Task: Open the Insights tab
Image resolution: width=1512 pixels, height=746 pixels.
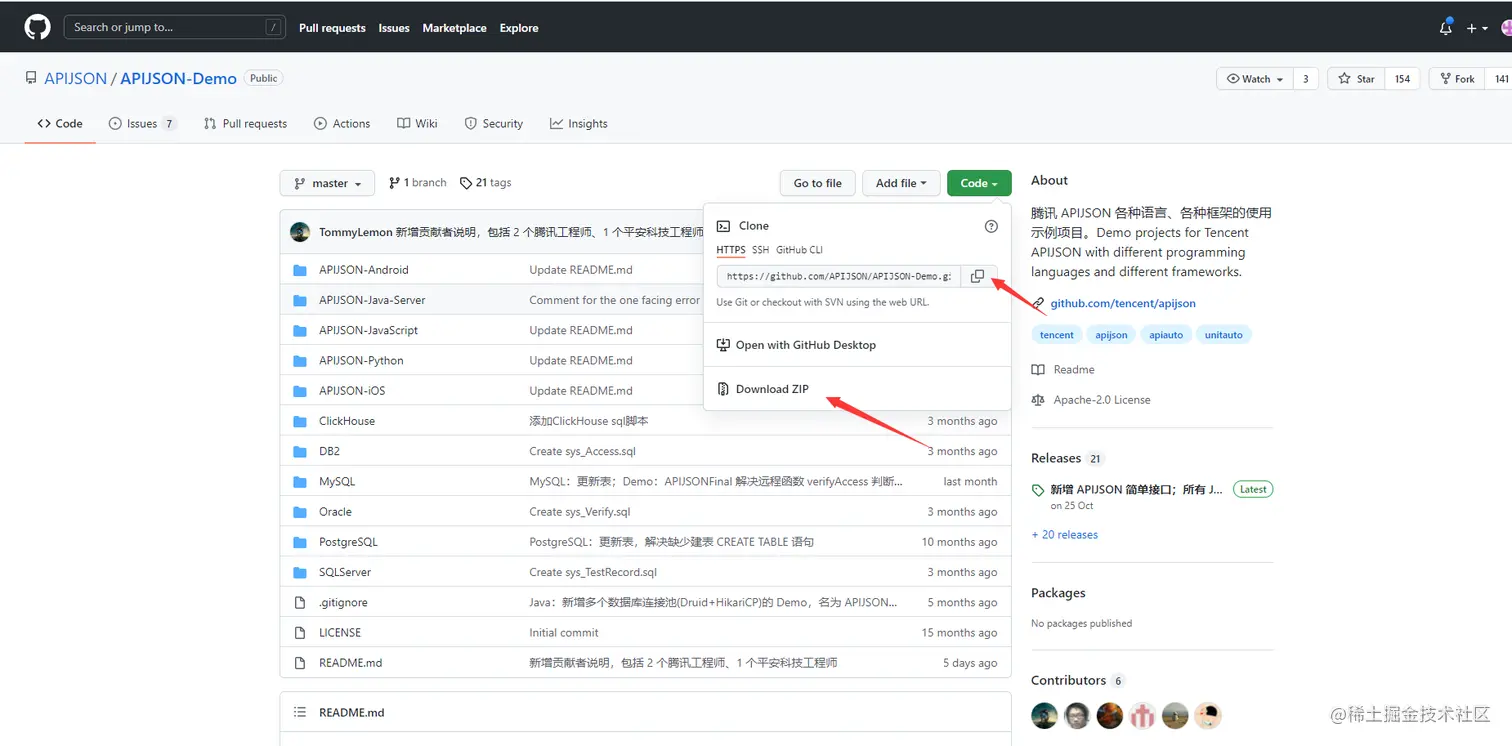Action: pyautogui.click(x=579, y=124)
